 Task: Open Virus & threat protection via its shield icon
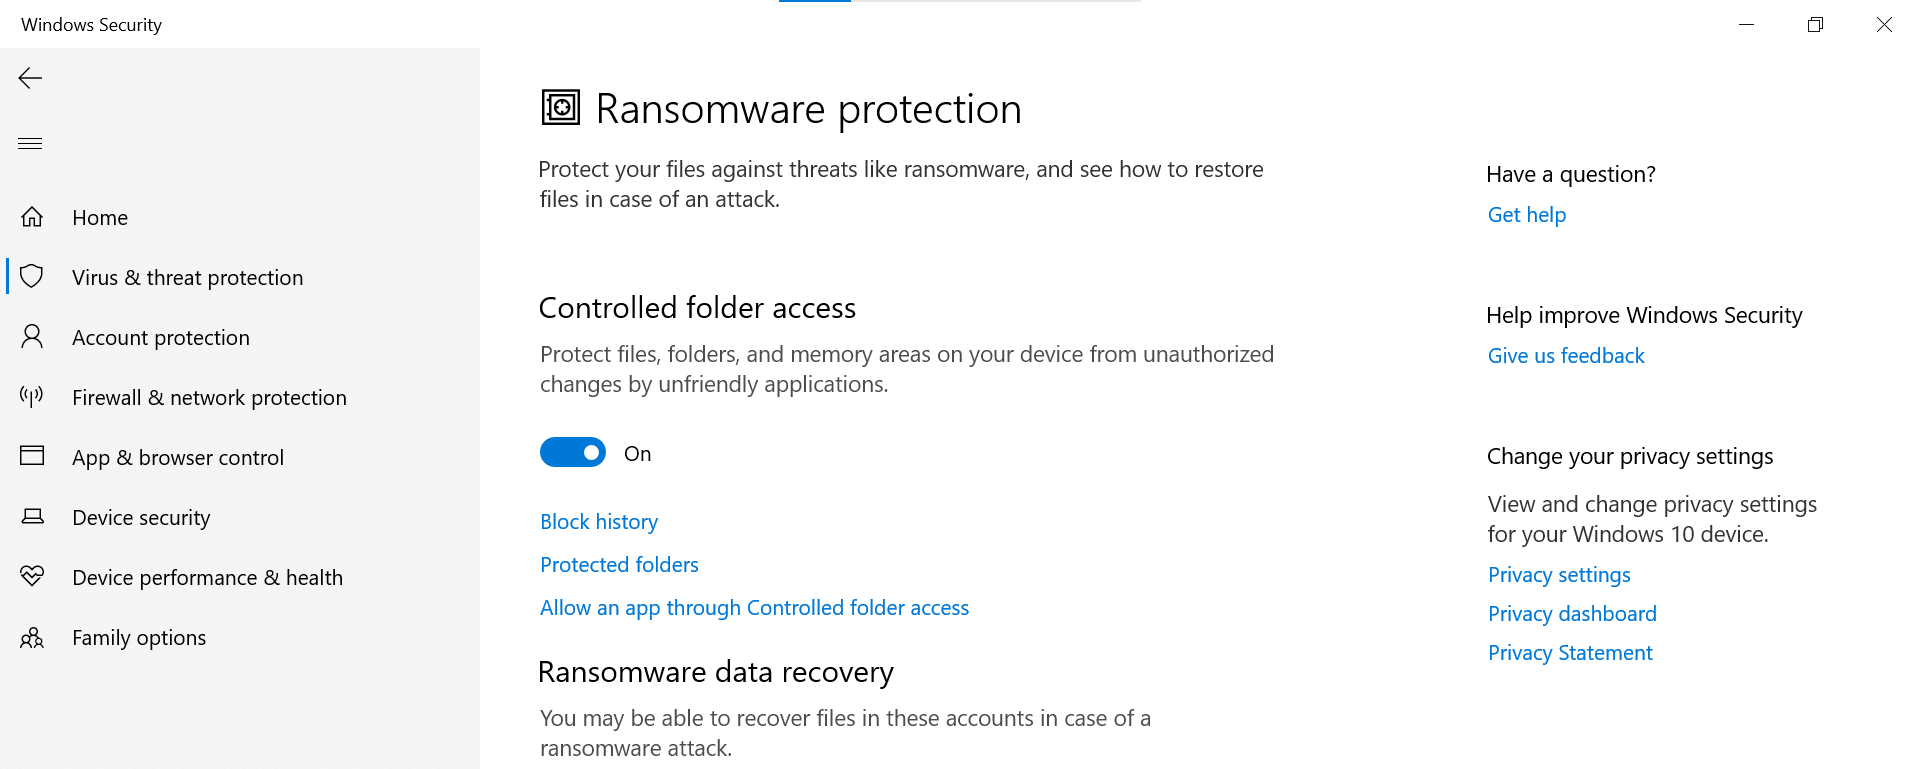point(32,277)
